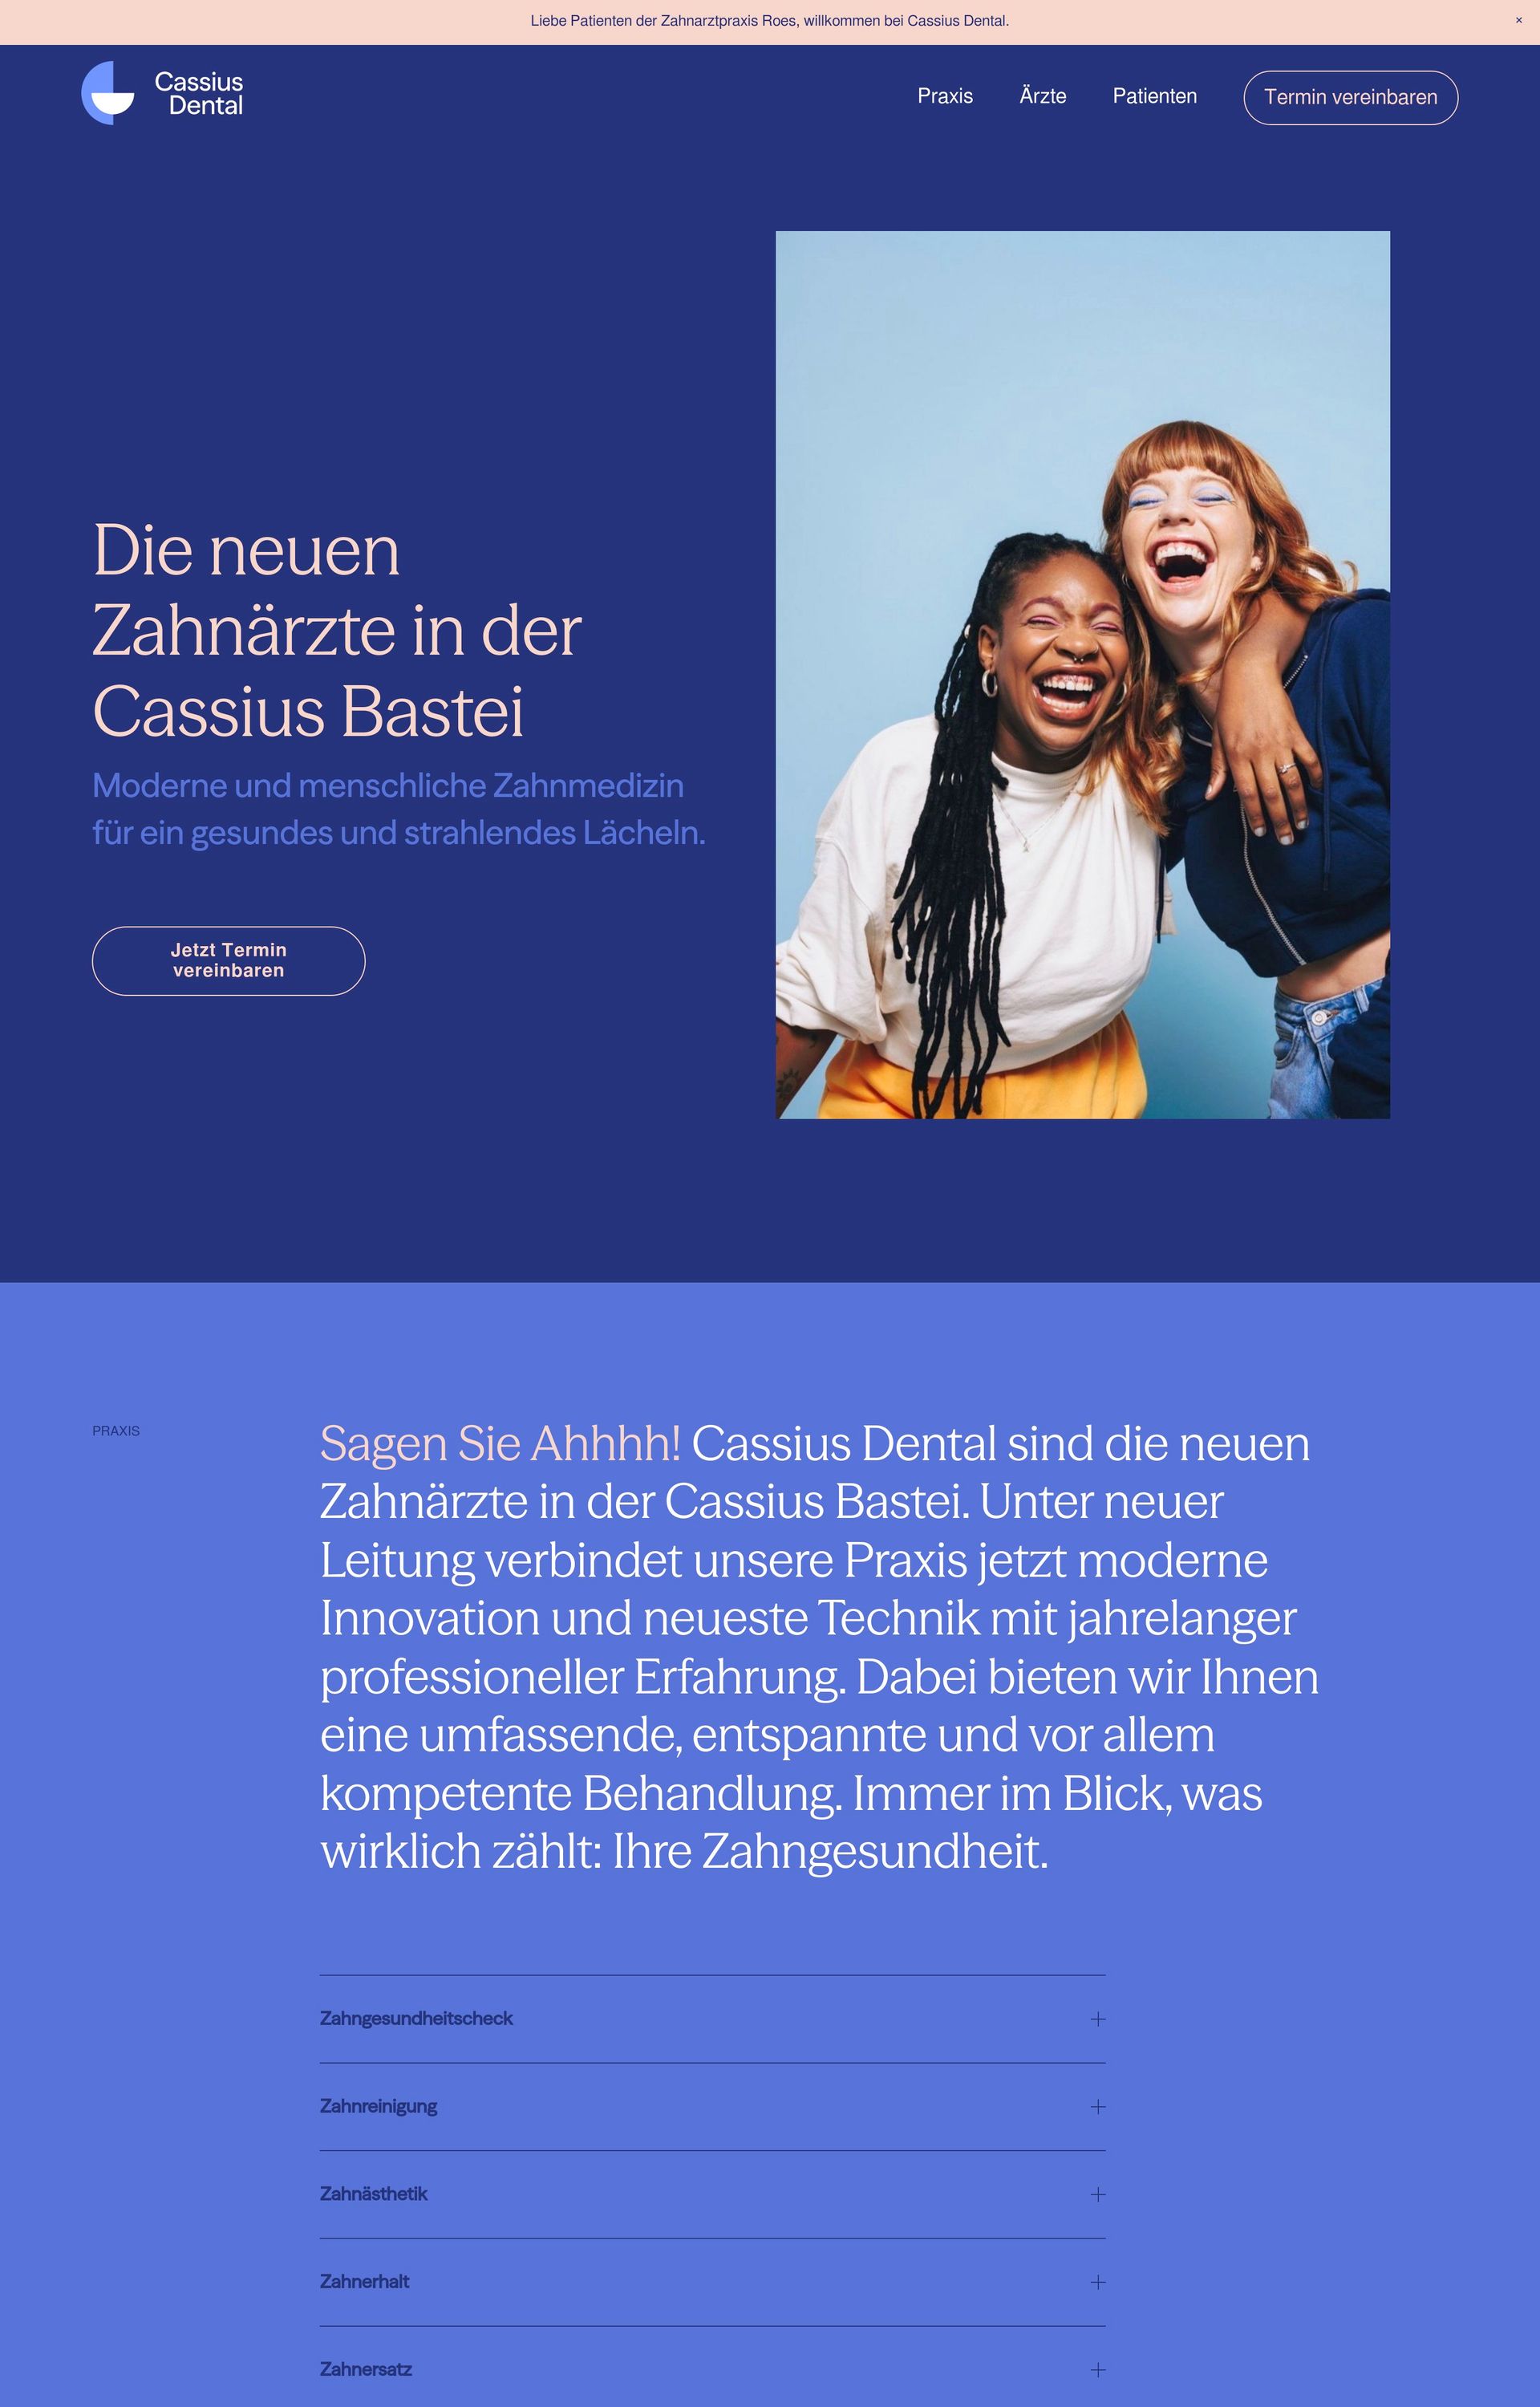Viewport: 1540px width, 2407px height.
Task: Click the plus icon beside Zahnreinigung
Action: pos(1097,2107)
